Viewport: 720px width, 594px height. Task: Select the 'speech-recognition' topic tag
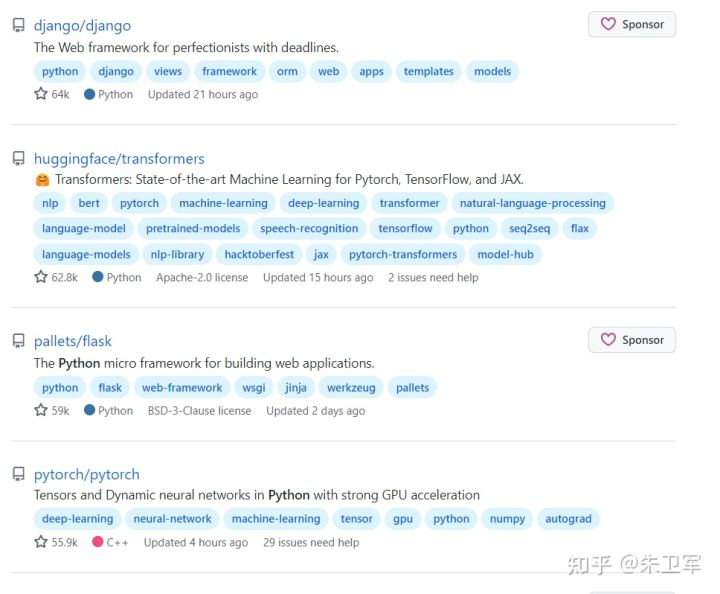pyautogui.click(x=309, y=228)
